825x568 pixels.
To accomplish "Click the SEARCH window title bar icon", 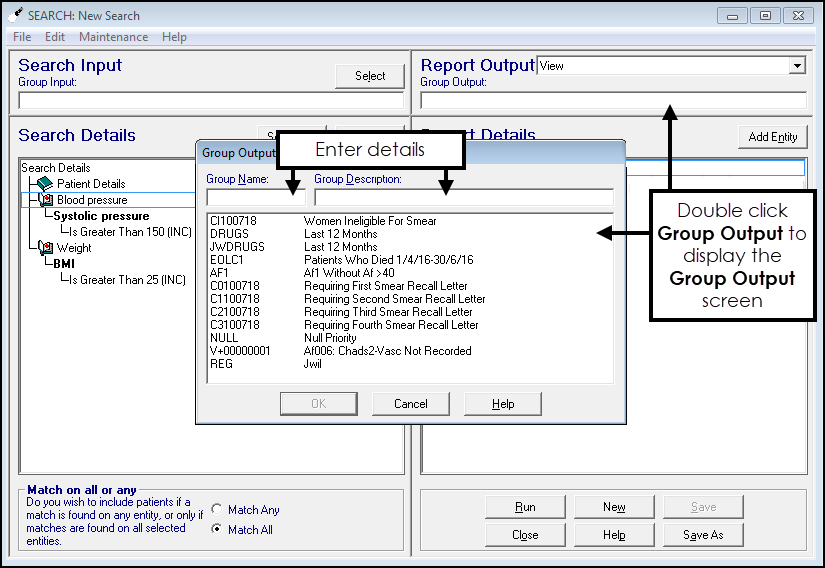I will pyautogui.click(x=15, y=15).
